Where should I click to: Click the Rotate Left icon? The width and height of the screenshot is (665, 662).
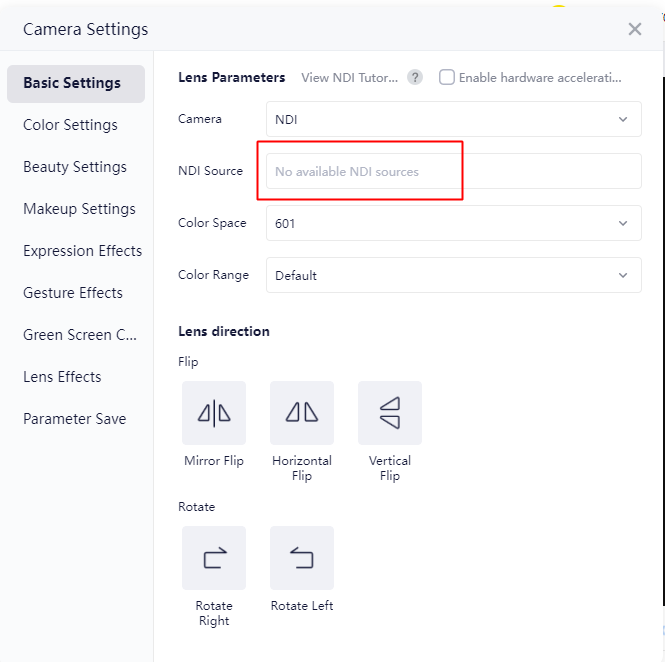[302, 558]
